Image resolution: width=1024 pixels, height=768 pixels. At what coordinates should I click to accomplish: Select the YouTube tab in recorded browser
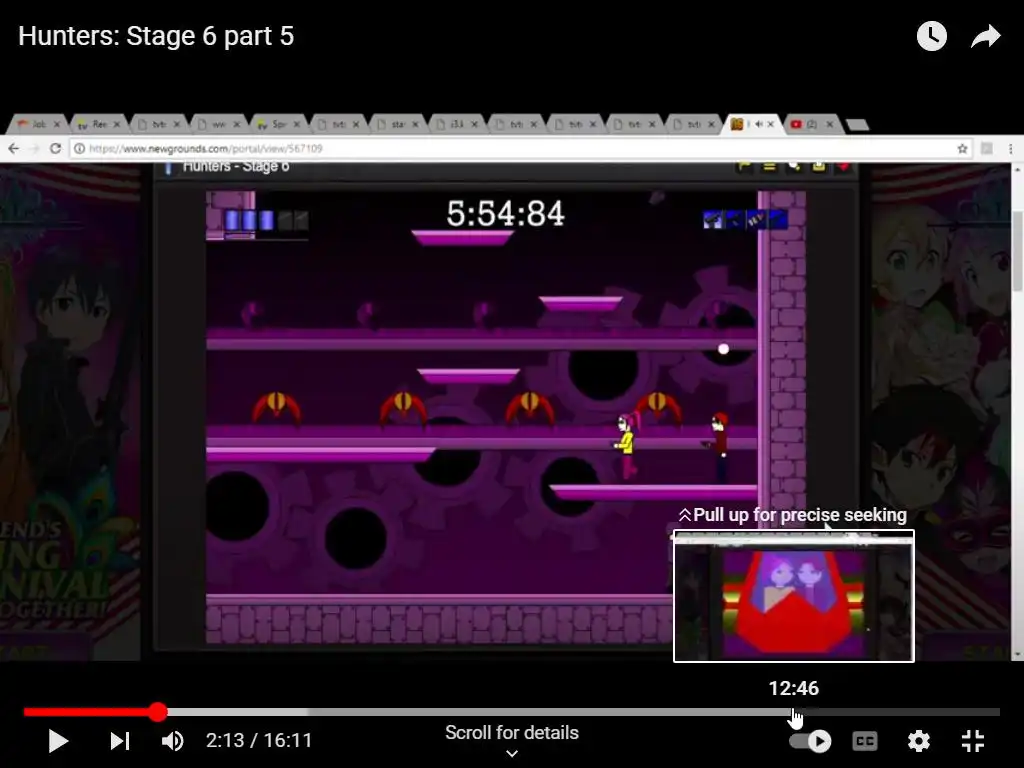click(812, 123)
